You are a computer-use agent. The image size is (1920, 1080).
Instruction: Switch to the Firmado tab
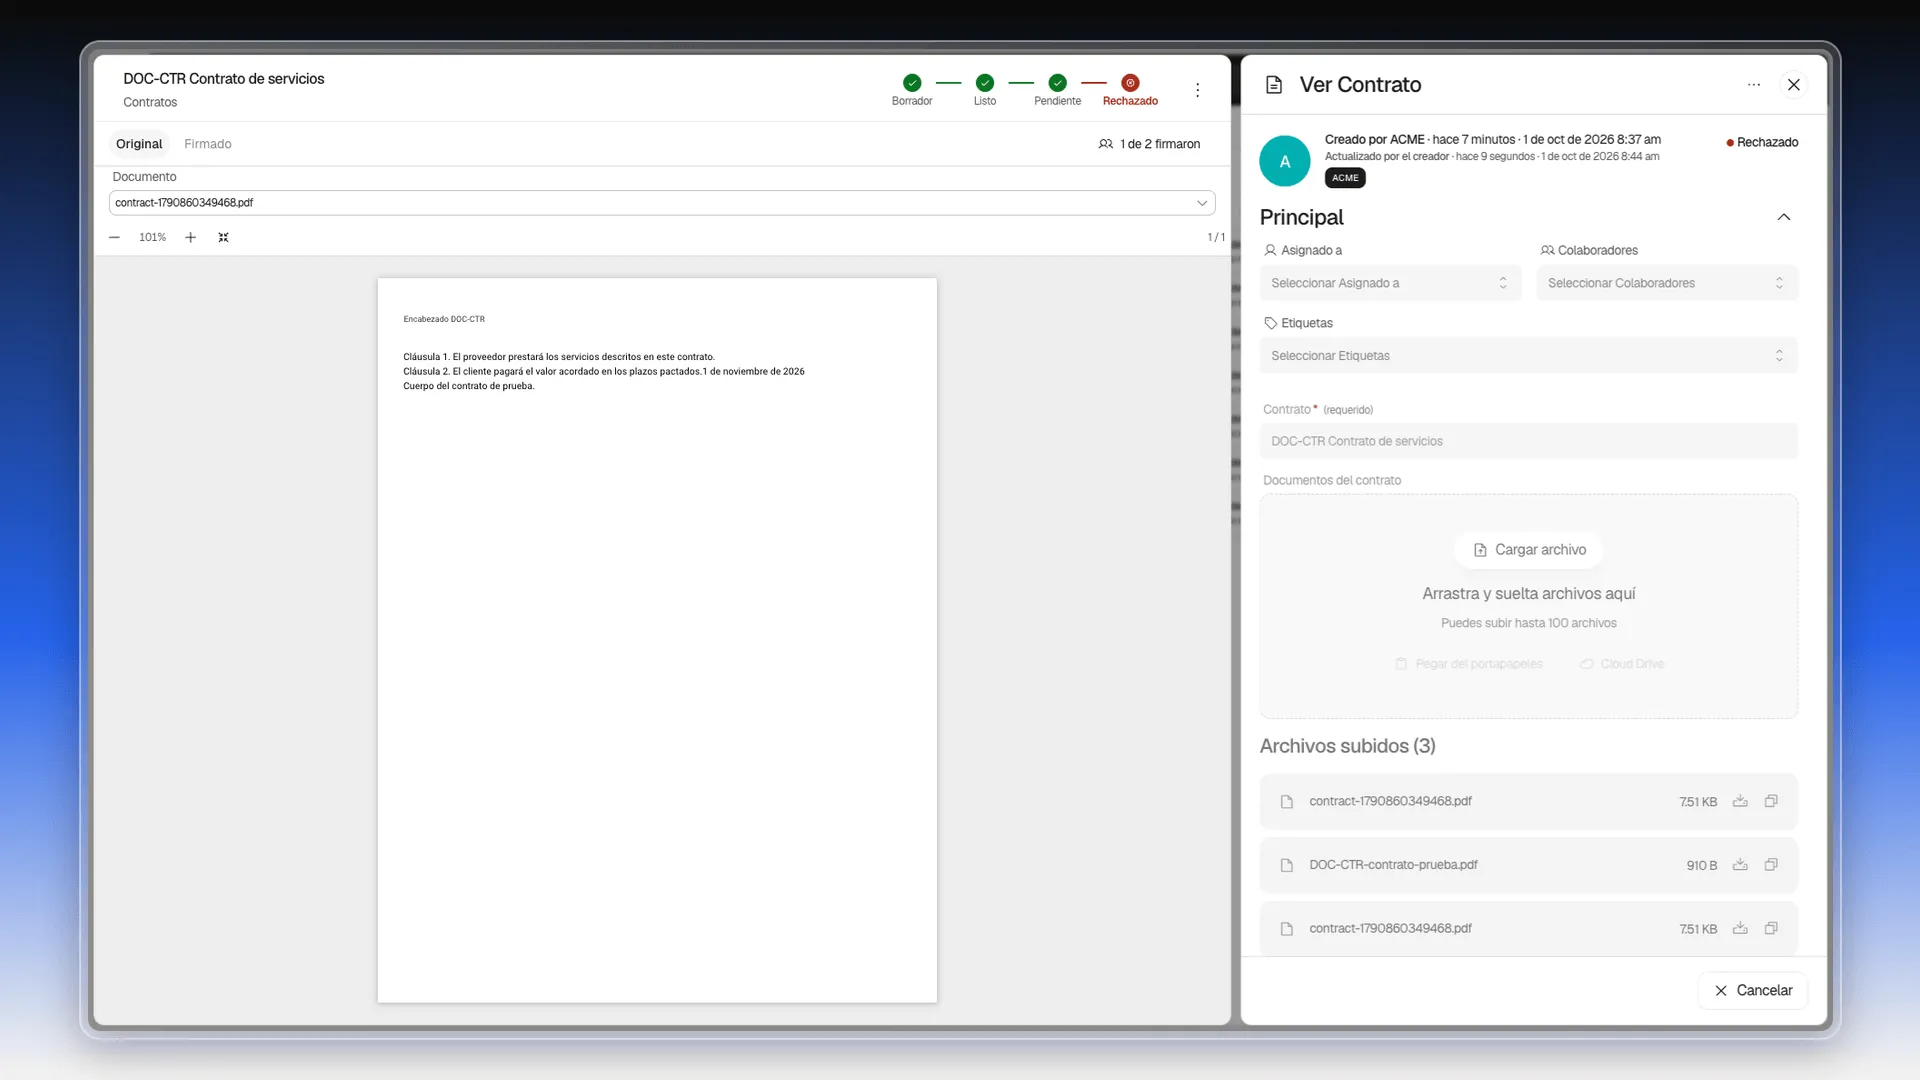point(208,144)
